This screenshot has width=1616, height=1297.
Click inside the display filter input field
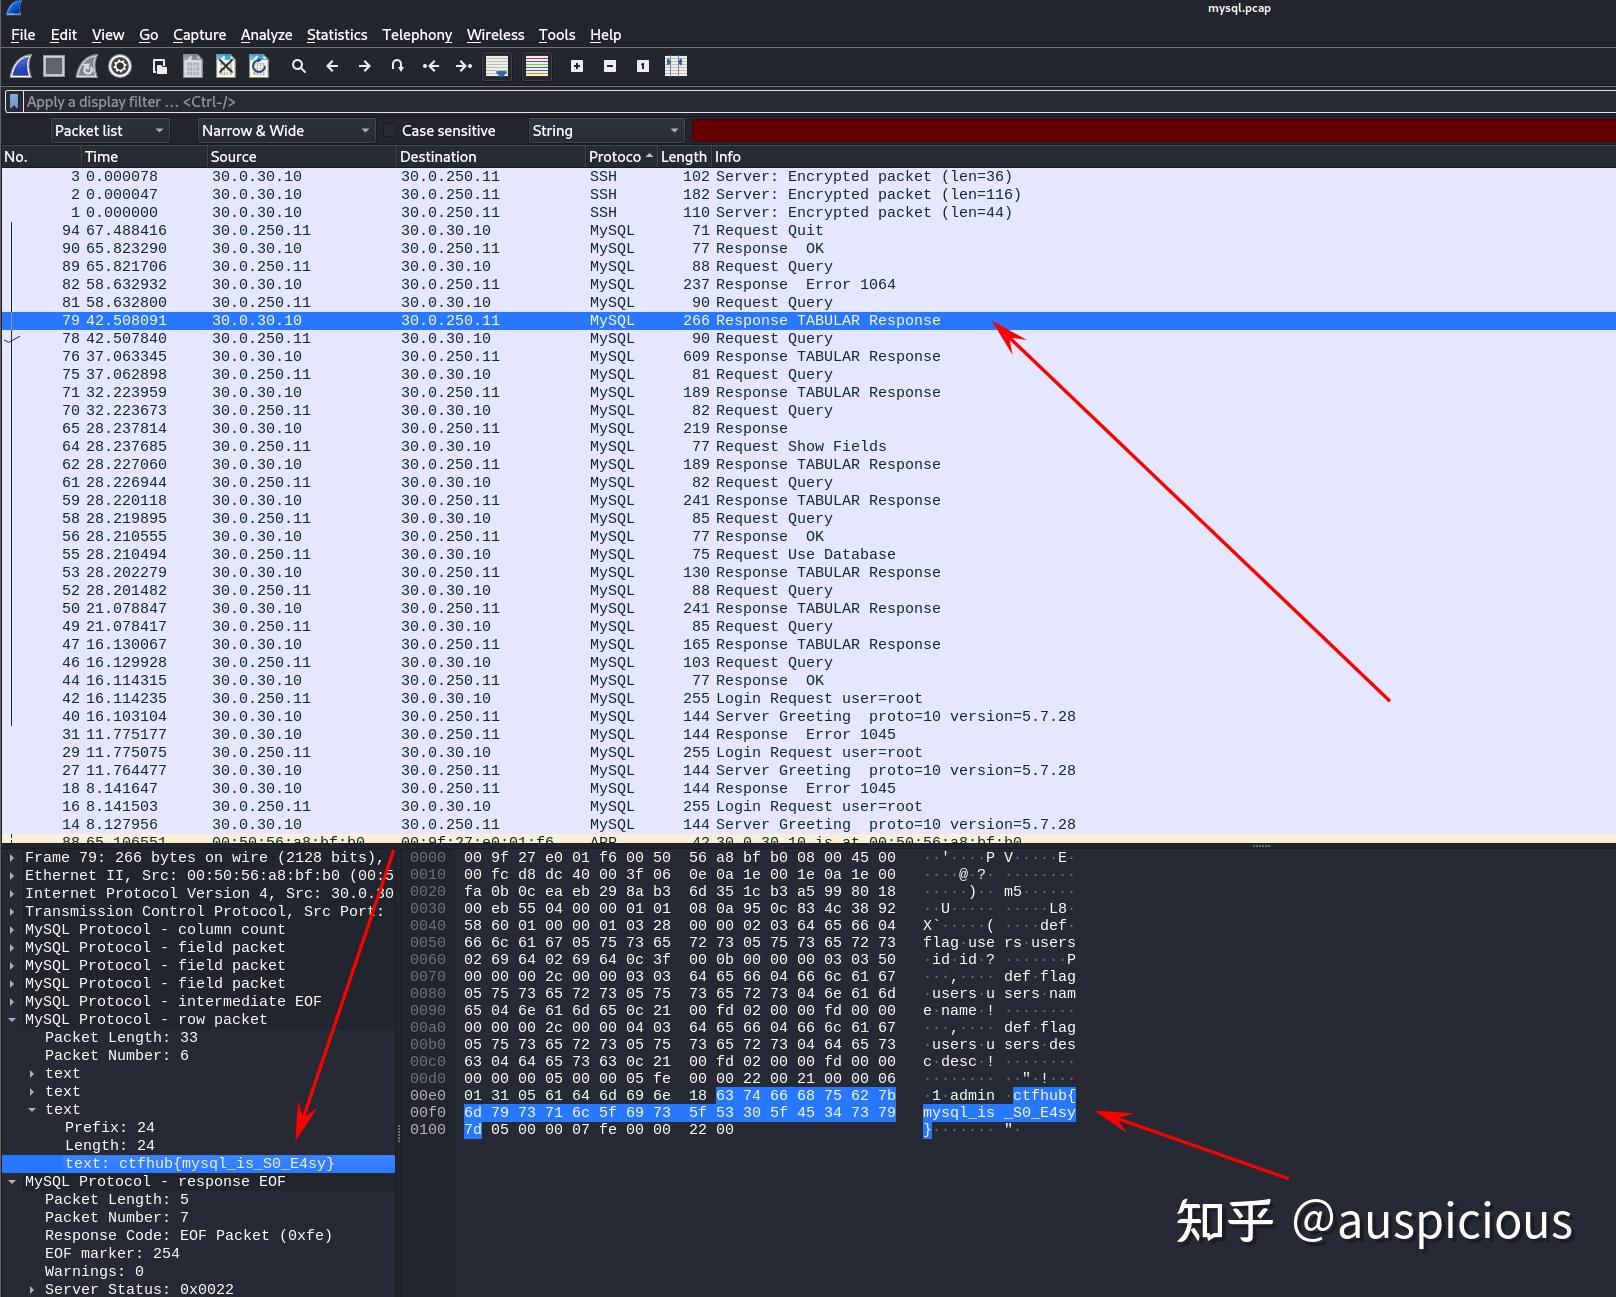[x=300, y=101]
